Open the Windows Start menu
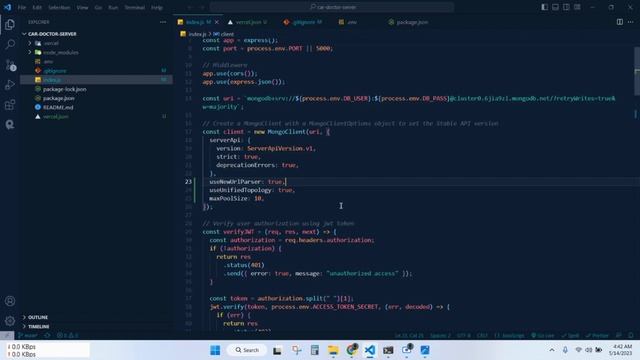640x360 pixels. [x=215, y=350]
